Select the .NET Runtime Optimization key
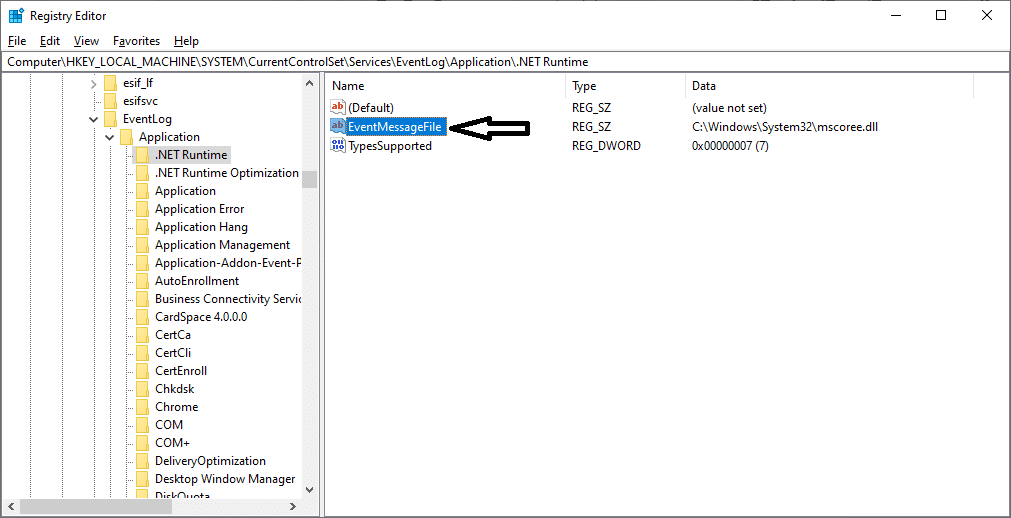The image size is (1011, 518). pos(226,173)
